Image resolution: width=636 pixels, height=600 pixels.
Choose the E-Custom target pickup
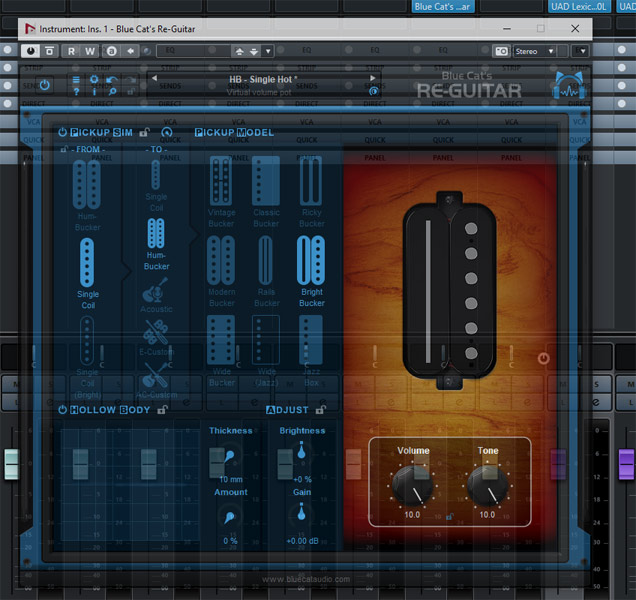tap(155, 333)
